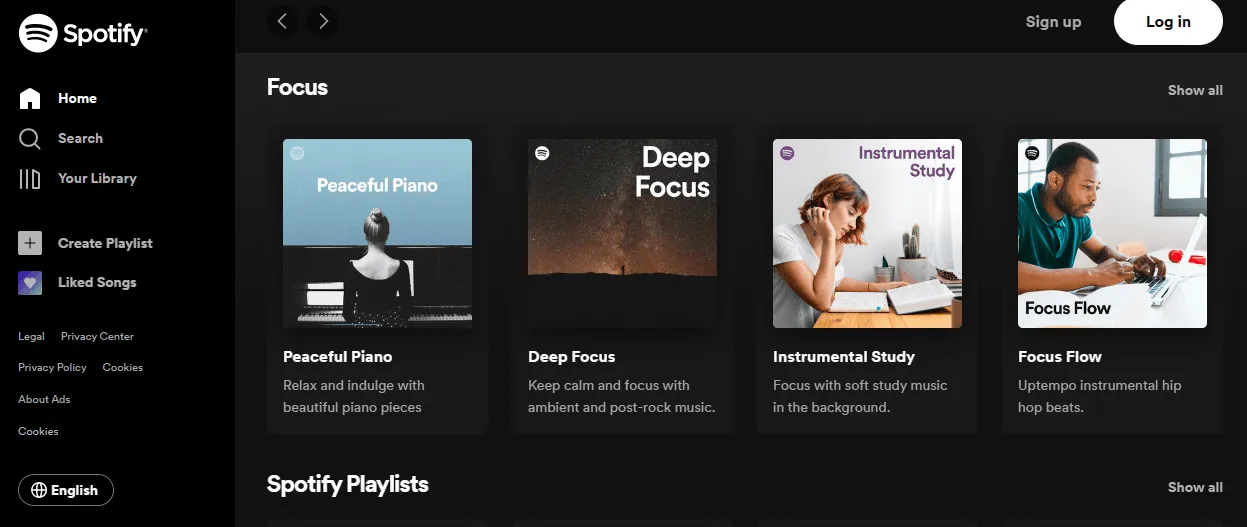
Task: Click the Instrumental Study card title
Action: 844,356
